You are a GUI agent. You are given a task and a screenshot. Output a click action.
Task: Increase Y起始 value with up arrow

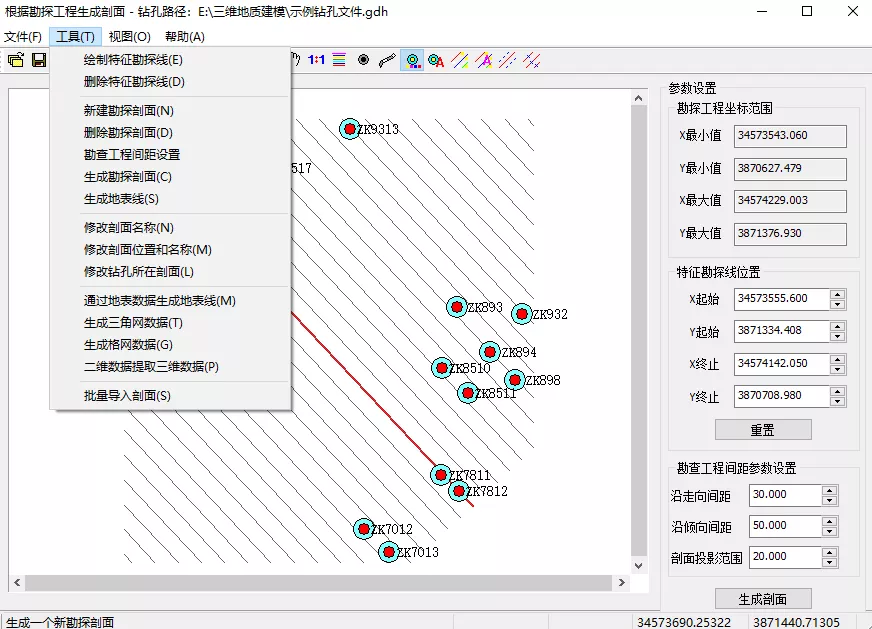[838, 326]
